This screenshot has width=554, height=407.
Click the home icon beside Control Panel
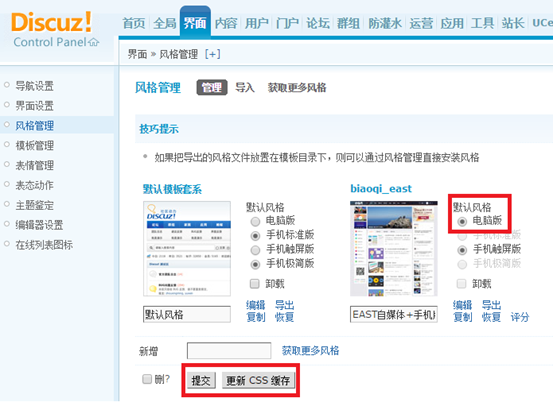pos(94,43)
